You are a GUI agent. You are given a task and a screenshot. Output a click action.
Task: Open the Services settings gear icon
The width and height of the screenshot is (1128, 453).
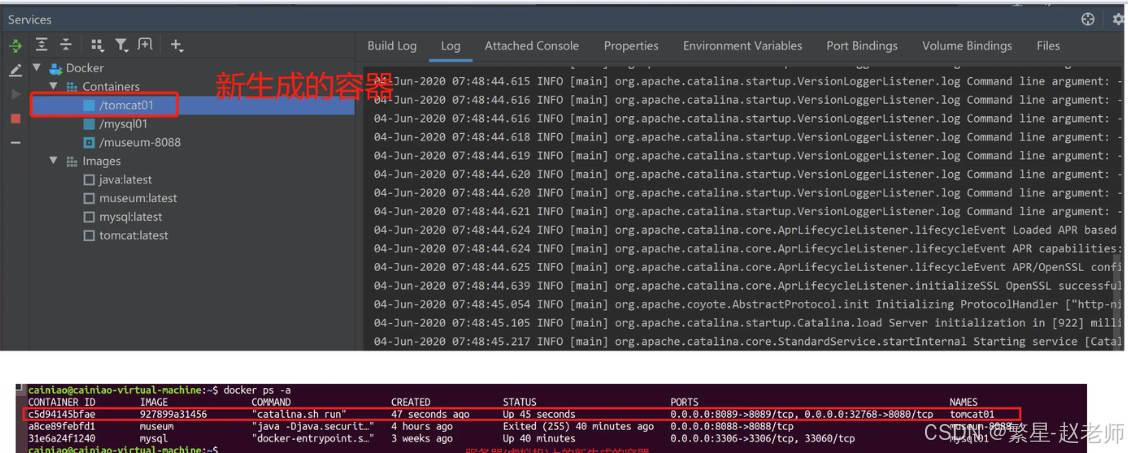click(x=1119, y=19)
